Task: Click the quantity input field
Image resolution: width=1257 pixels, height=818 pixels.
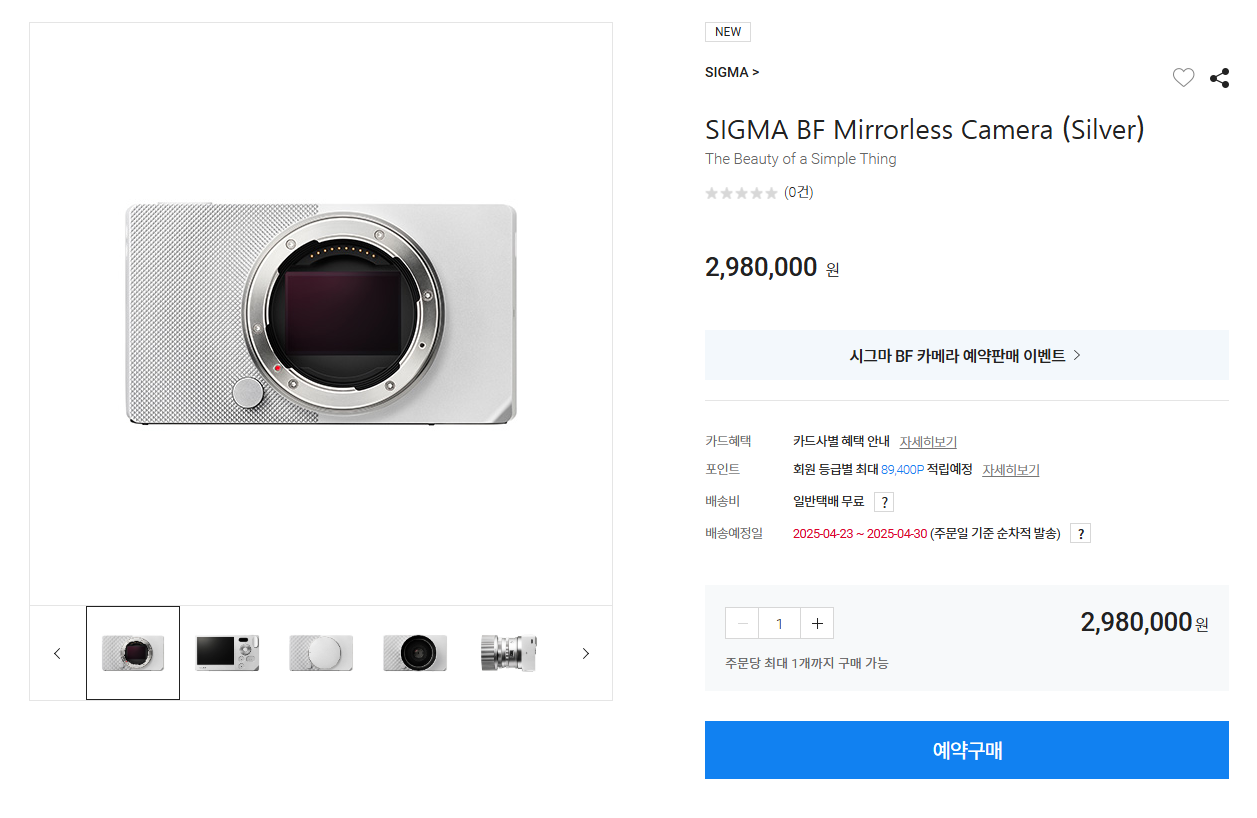Action: click(779, 623)
